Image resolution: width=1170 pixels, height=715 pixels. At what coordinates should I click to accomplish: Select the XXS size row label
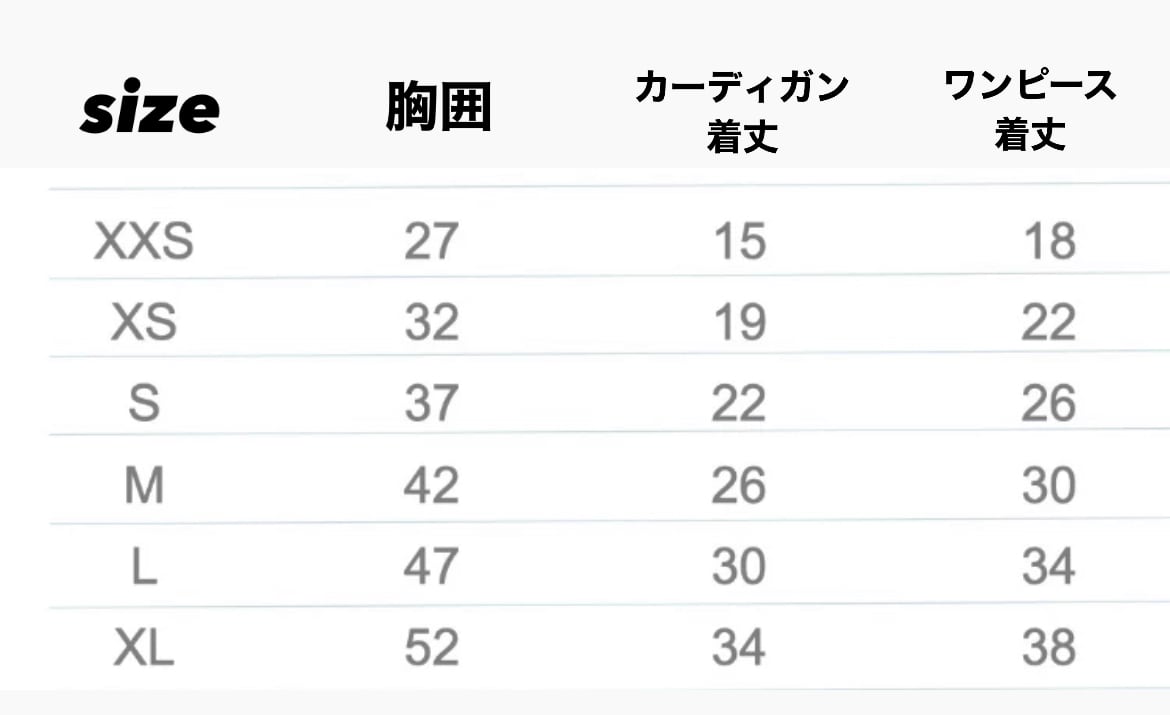coord(144,241)
